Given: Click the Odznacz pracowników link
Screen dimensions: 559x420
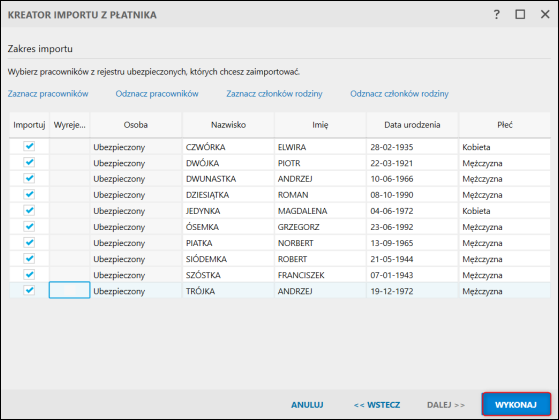Looking at the screenshot, I should click(157, 94).
